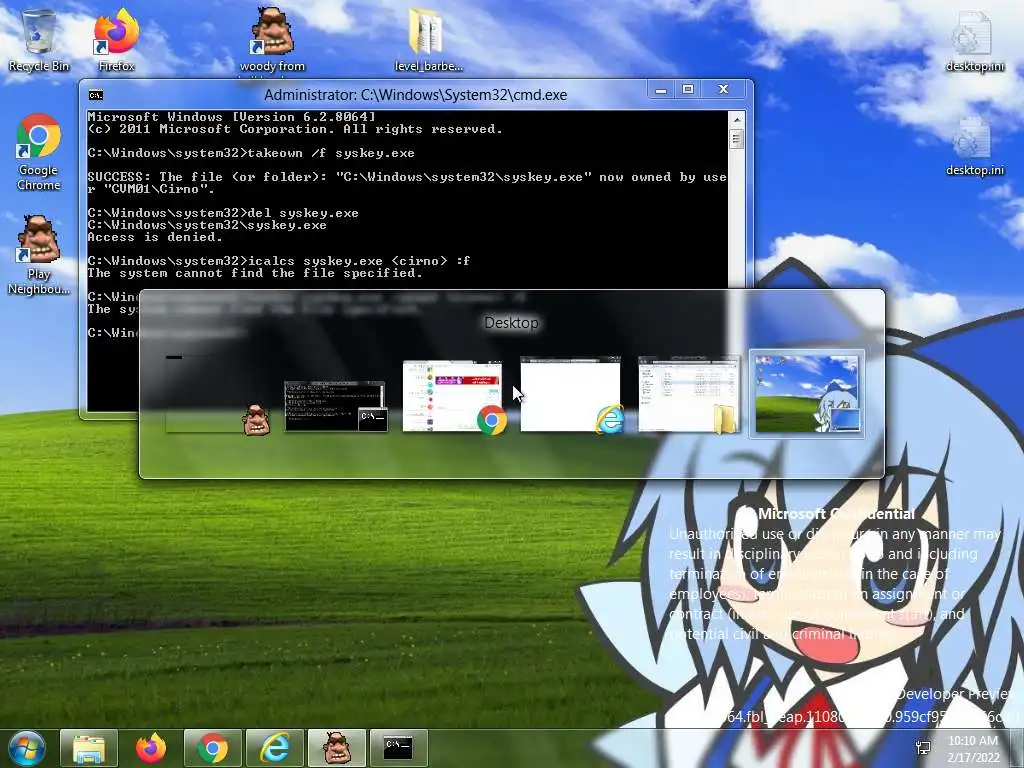1024x768 pixels.
Task: Click the 'icalcs syskey.exe <cirno> :f' line
Action: click(279, 261)
